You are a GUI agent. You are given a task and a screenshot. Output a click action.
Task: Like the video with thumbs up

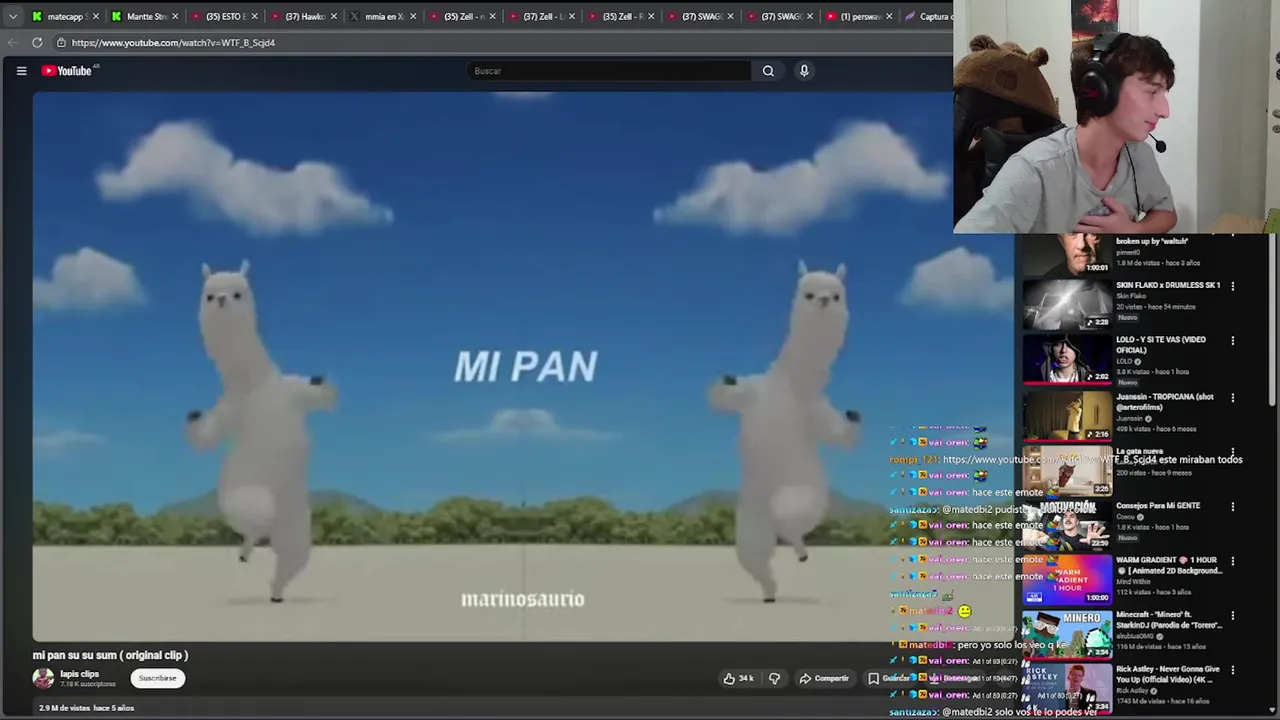[x=738, y=678]
